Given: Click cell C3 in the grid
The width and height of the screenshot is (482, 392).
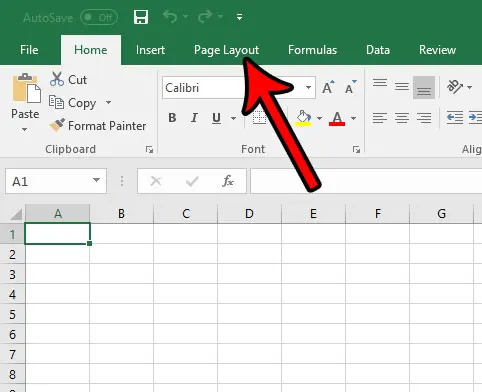Looking at the screenshot, I should pyautogui.click(x=185, y=274).
